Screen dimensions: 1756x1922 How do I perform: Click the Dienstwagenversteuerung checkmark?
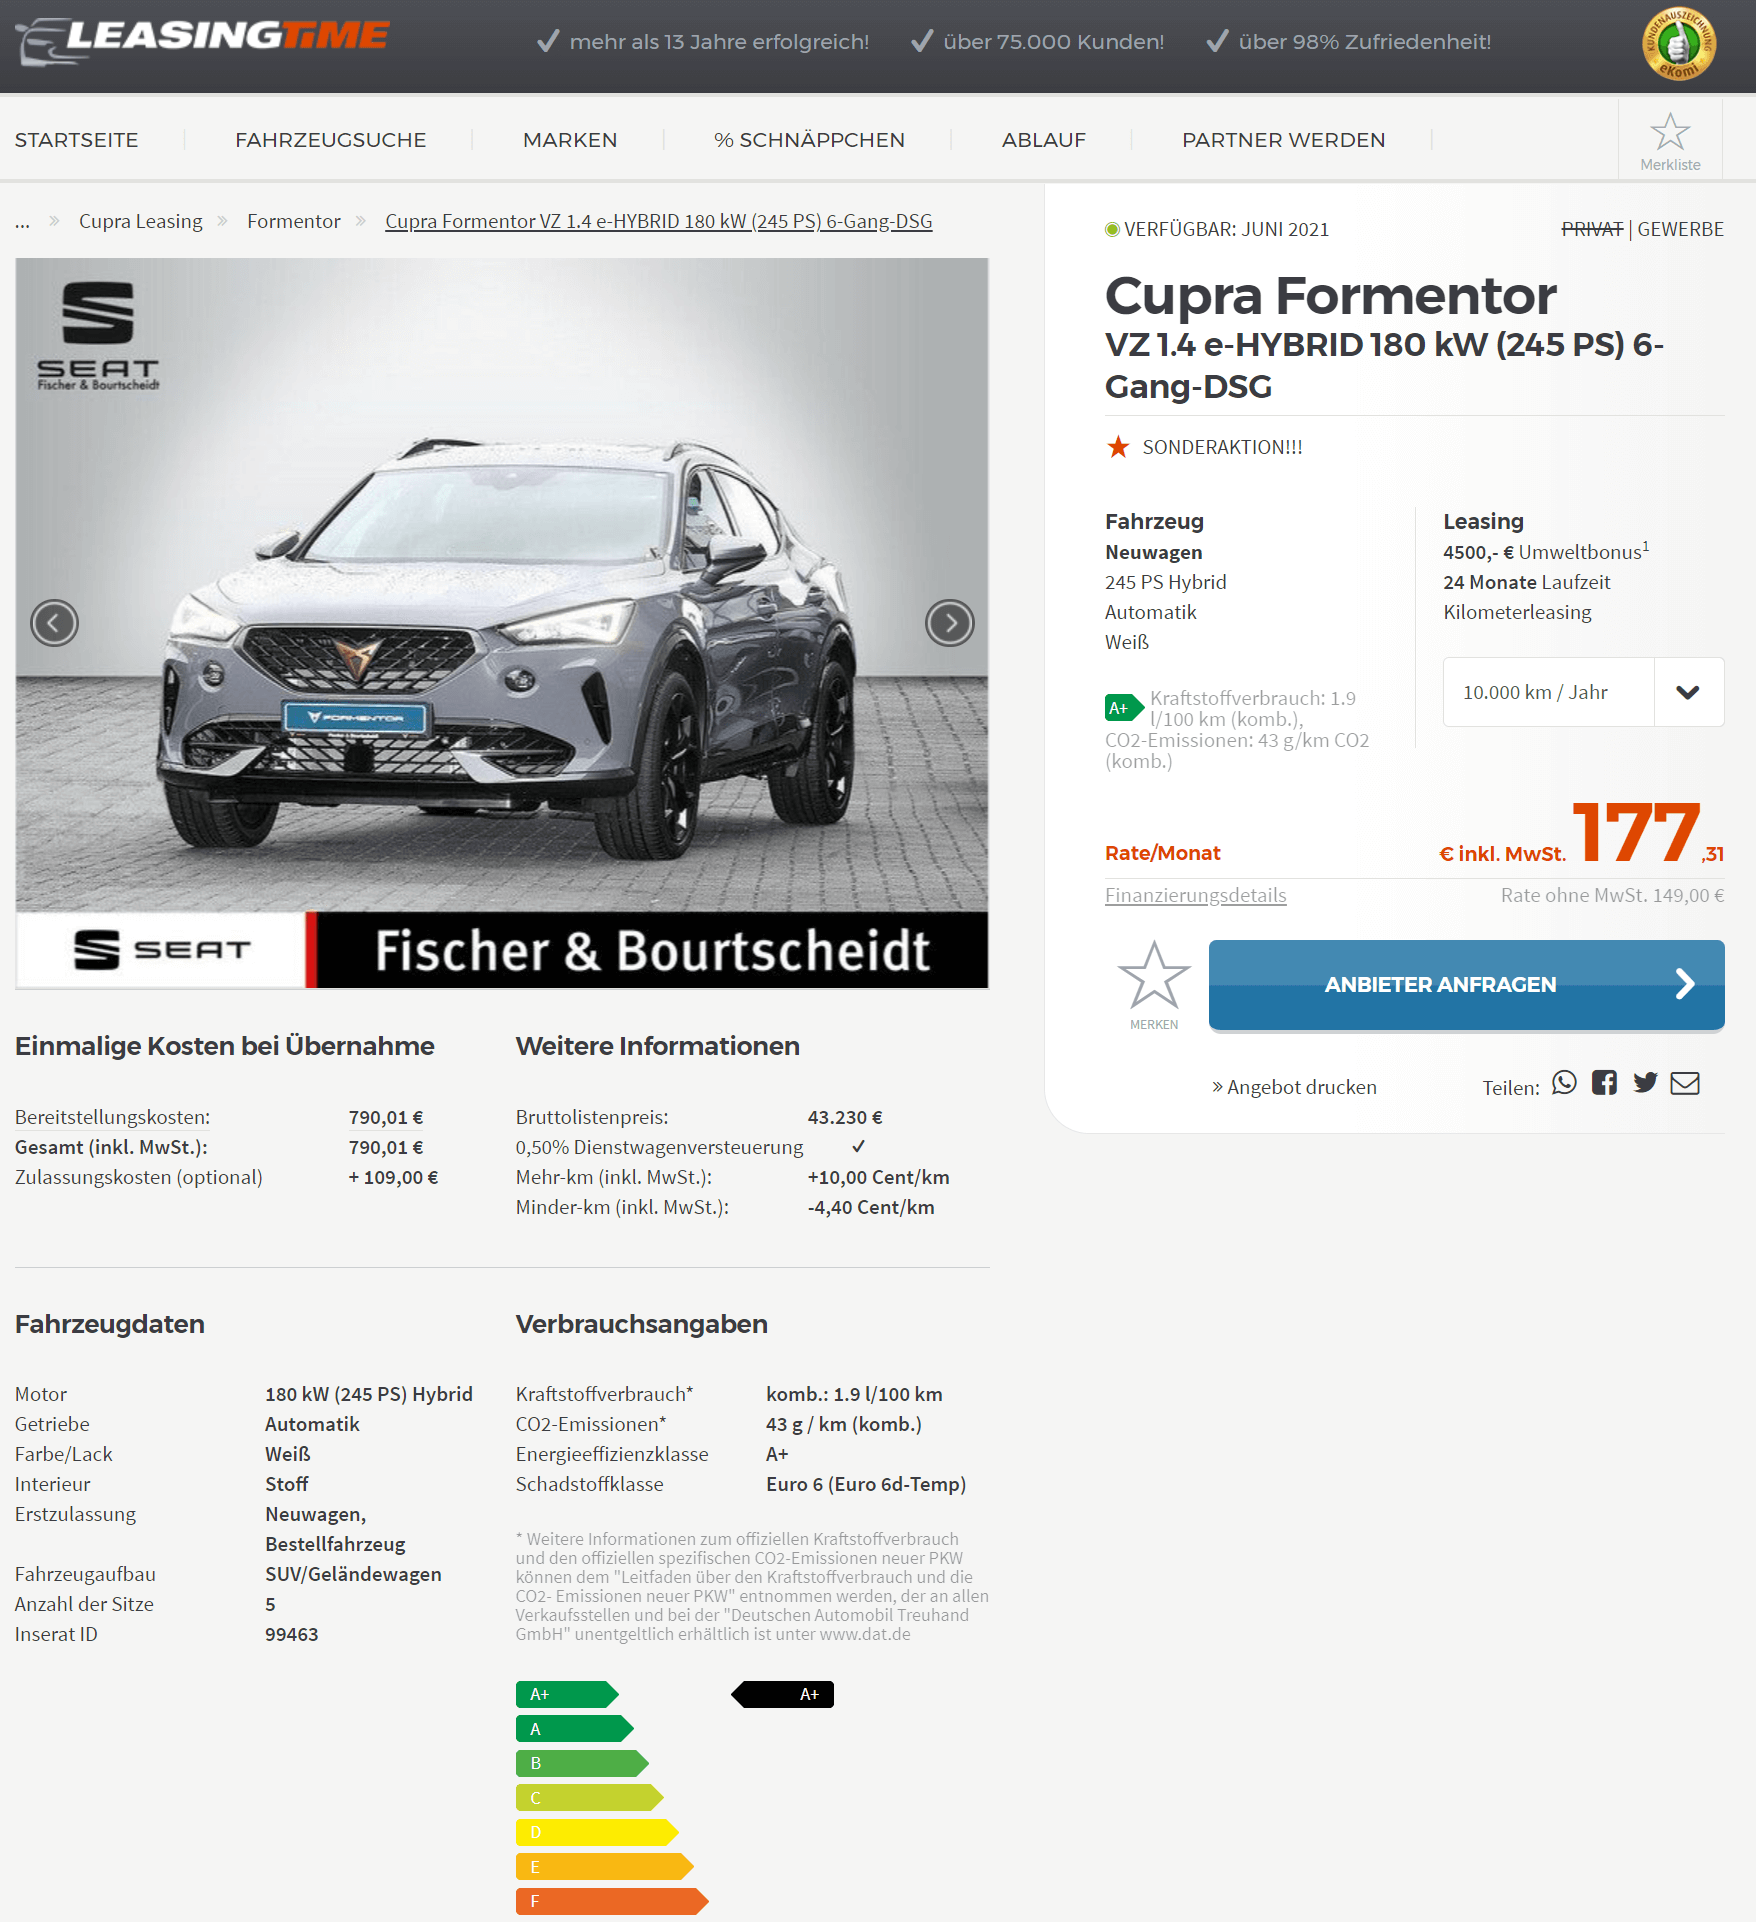pos(858,1146)
